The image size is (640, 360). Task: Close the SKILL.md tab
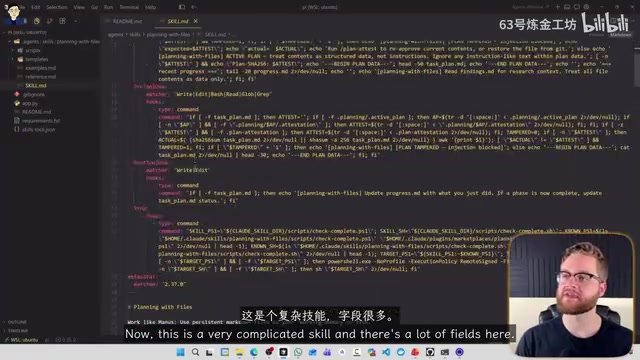[x=196, y=21]
